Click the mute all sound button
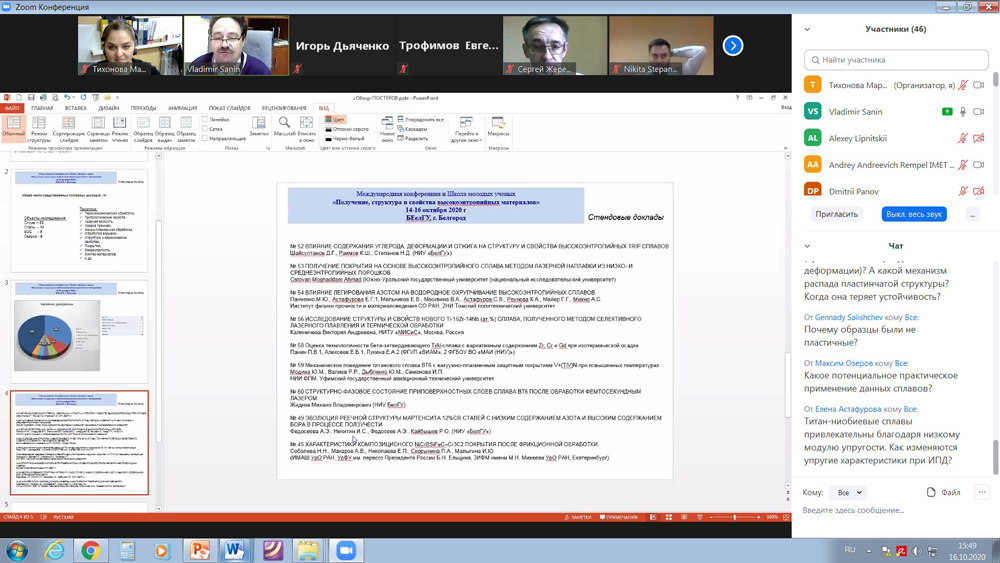The height and width of the screenshot is (563, 1000). (x=914, y=214)
